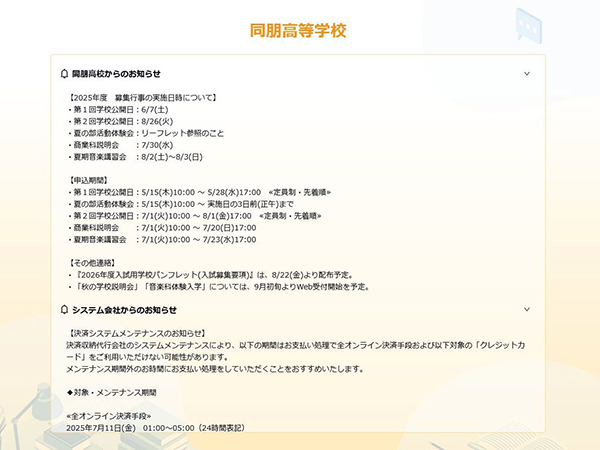Click 夏の部活動体験会：リーフレット参照のこと line
The width and height of the screenshot is (600, 450).
click(146, 133)
